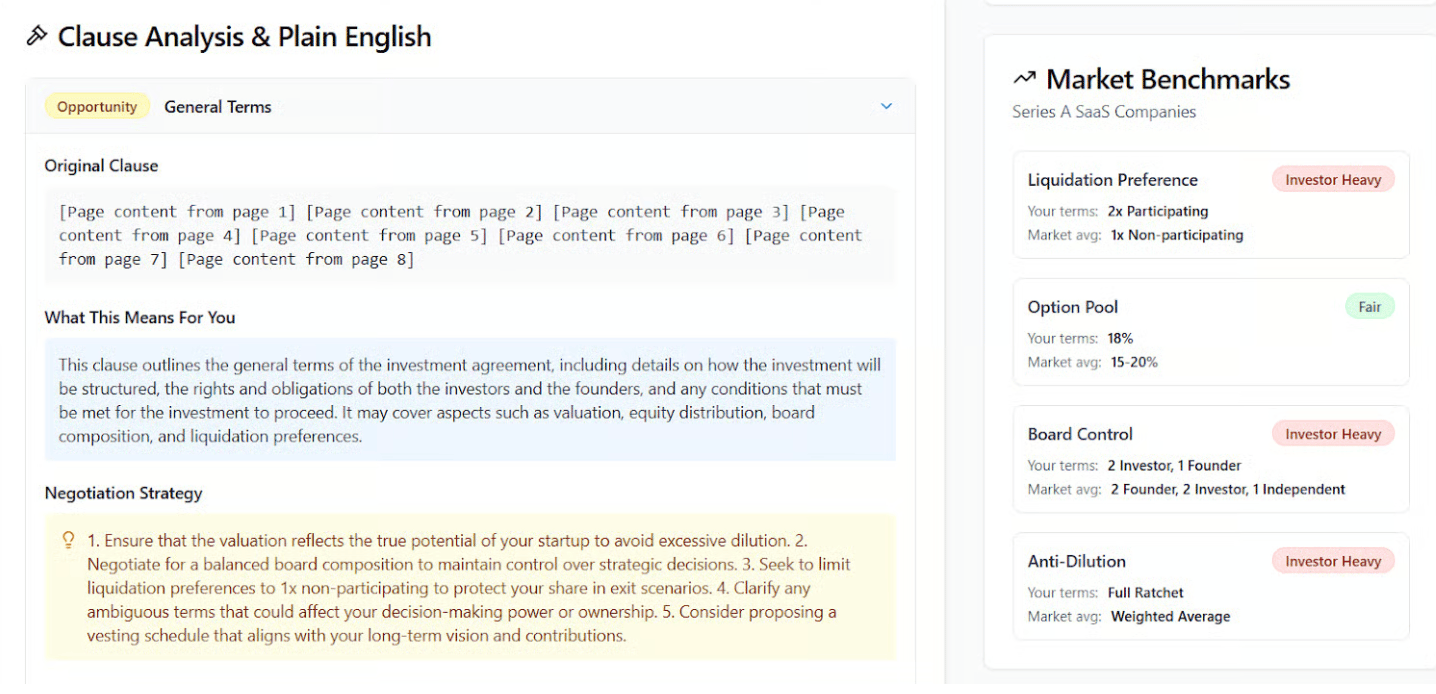
Task: Click the Investor Heavy badge for Anti-Dilution
Action: (x=1333, y=561)
